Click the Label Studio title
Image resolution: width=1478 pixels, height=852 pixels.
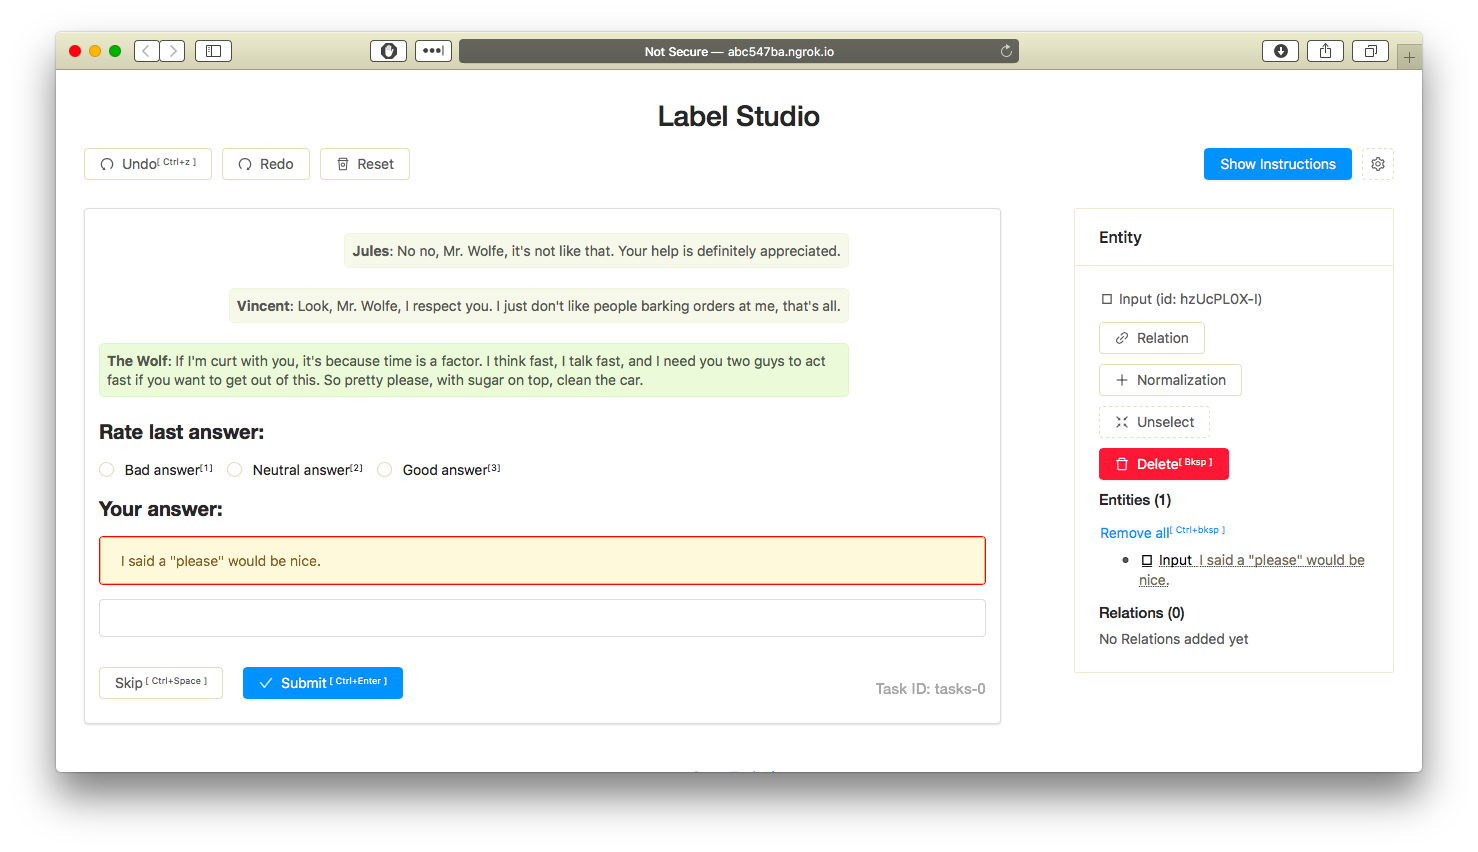pyautogui.click(x=739, y=116)
